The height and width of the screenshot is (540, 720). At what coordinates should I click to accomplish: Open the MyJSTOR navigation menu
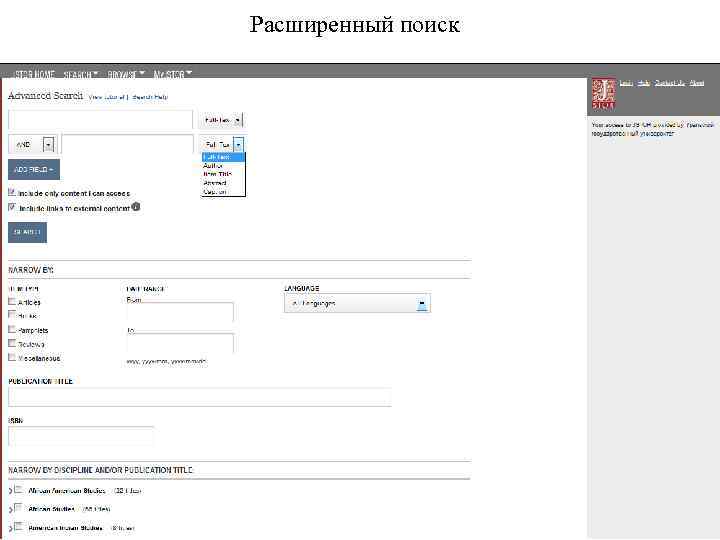click(x=173, y=74)
